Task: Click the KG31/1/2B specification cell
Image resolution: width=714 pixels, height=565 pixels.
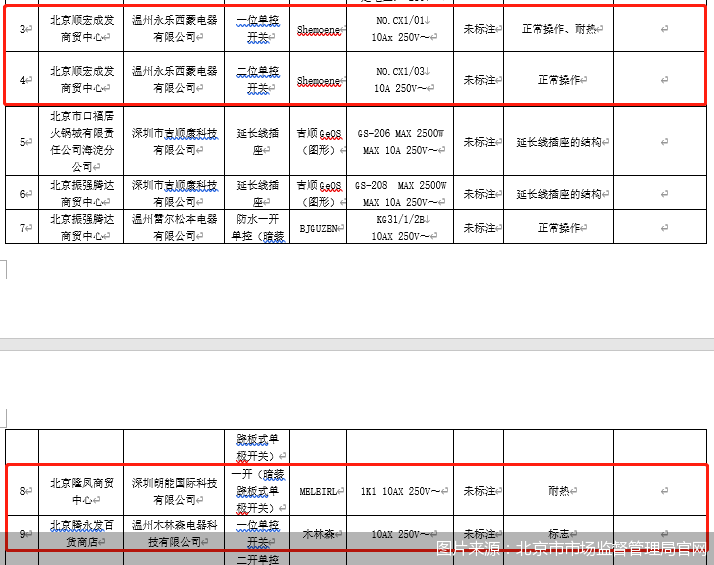Action: pos(399,227)
